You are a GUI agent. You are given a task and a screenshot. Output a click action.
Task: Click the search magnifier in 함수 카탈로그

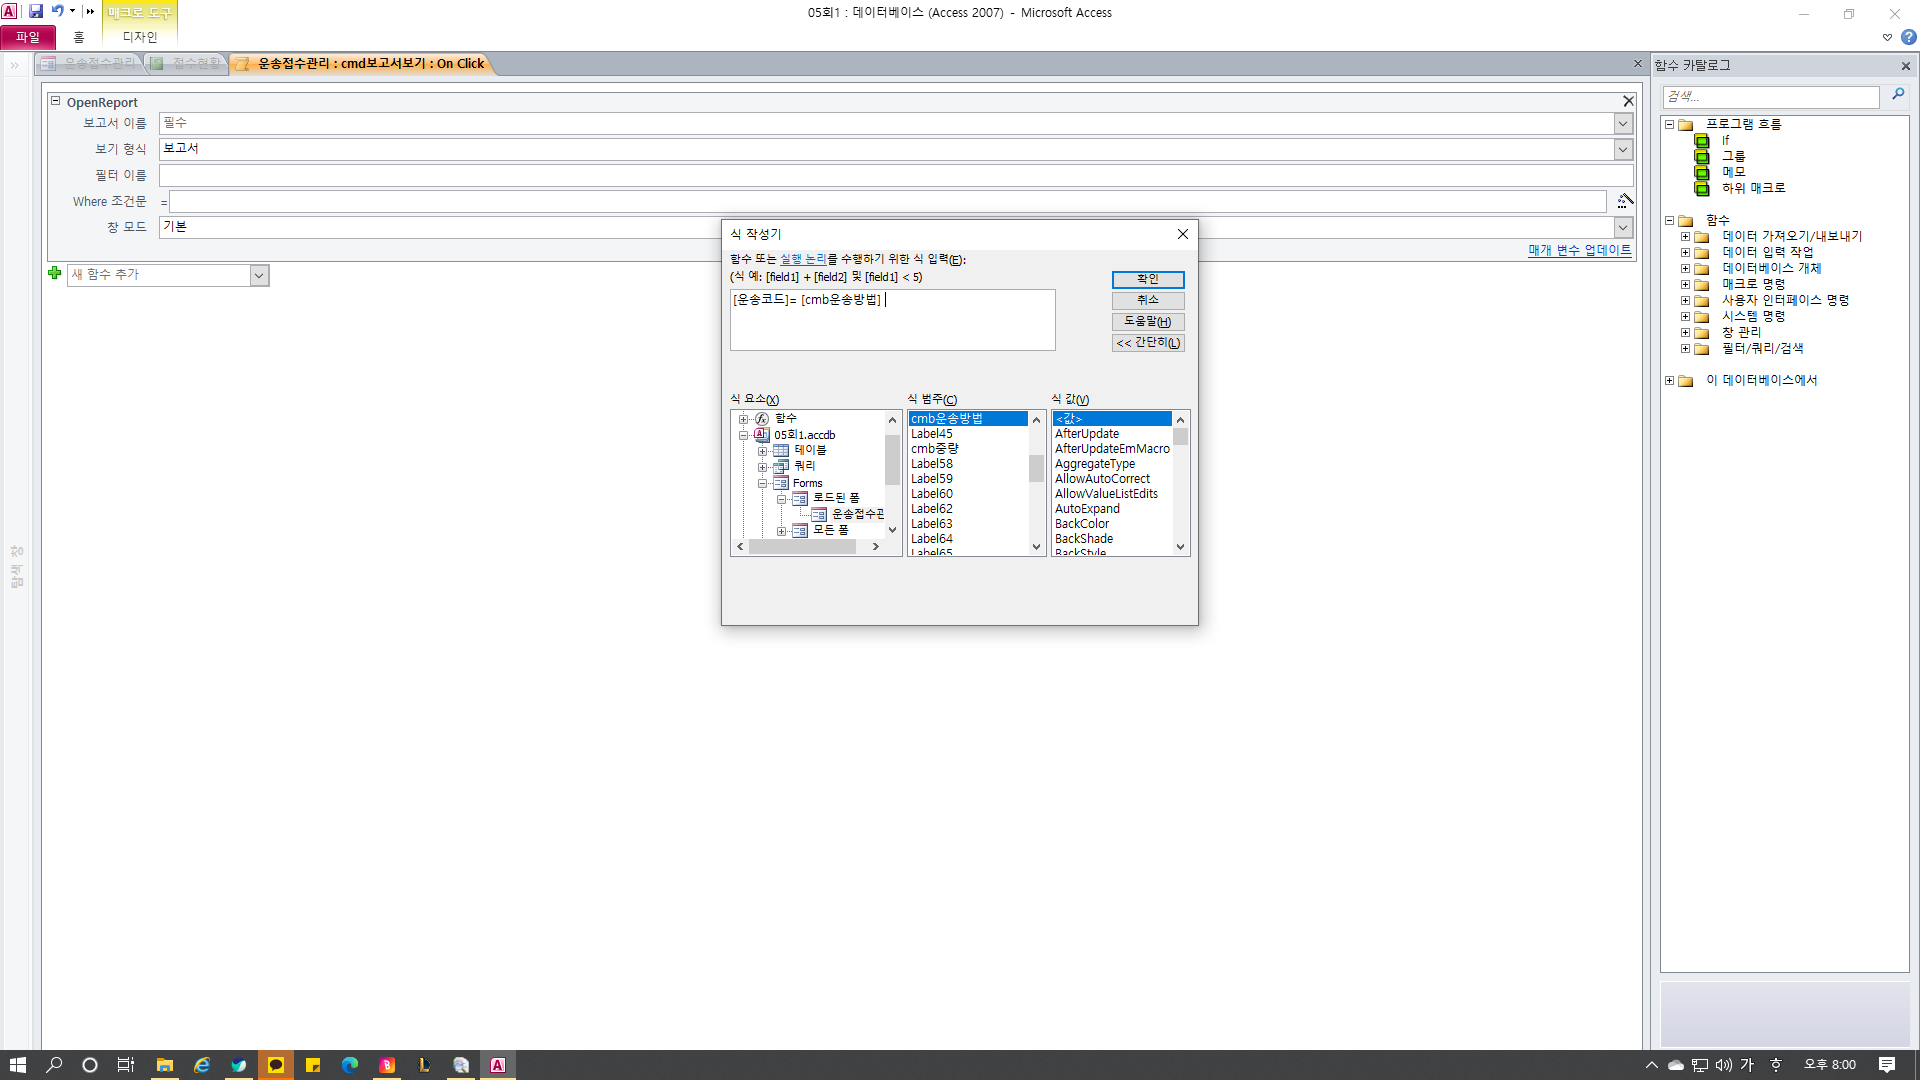[1898, 95]
